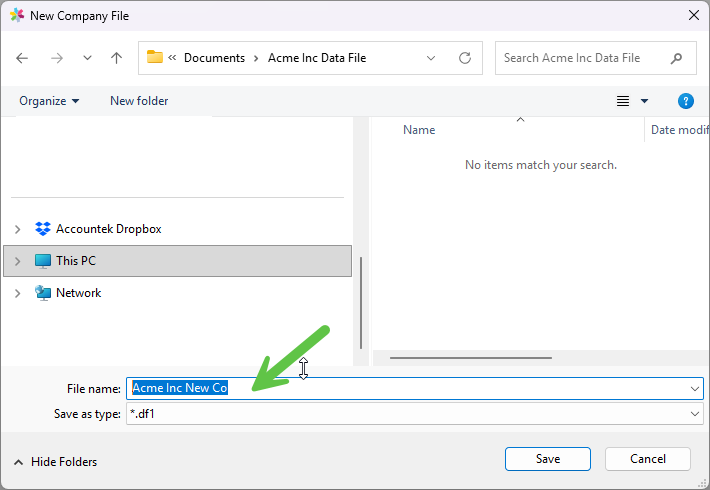710x490 pixels.
Task: Cancel the New Company File dialog
Action: click(648, 459)
